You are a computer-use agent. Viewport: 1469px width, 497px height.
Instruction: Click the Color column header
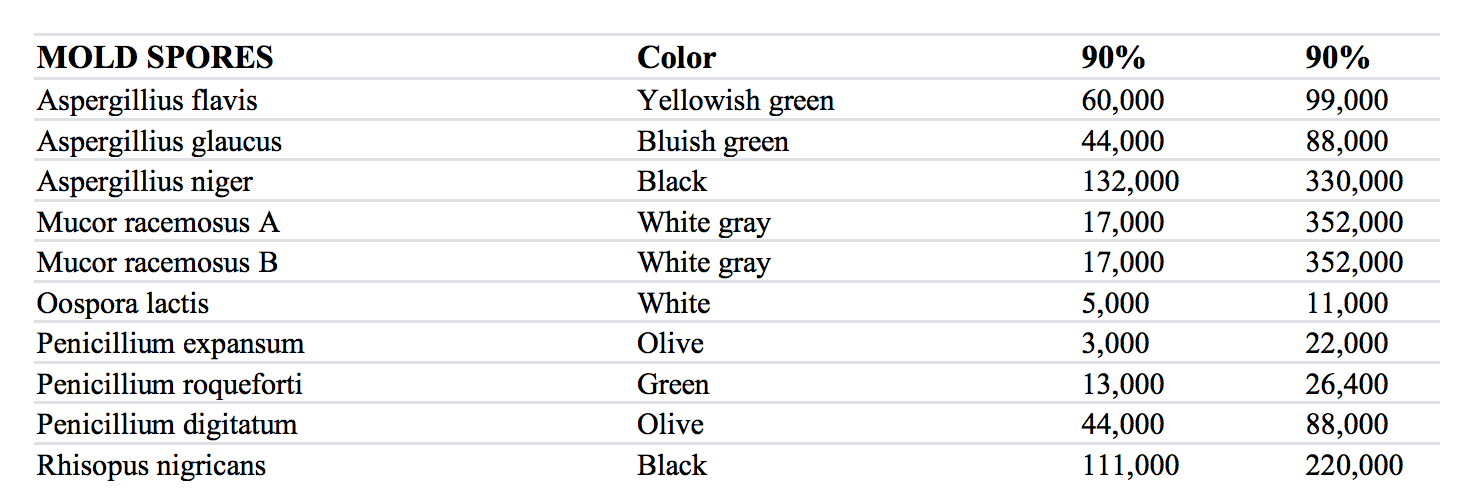676,58
